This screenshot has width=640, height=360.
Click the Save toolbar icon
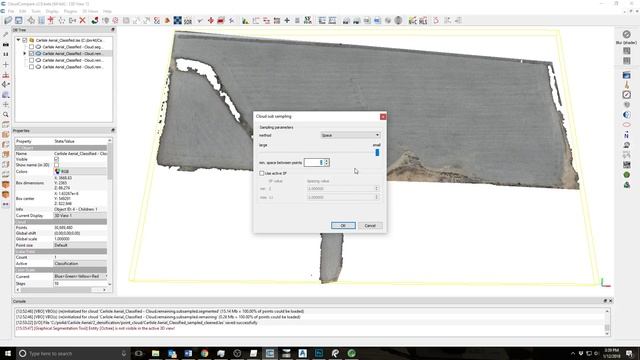19,20
